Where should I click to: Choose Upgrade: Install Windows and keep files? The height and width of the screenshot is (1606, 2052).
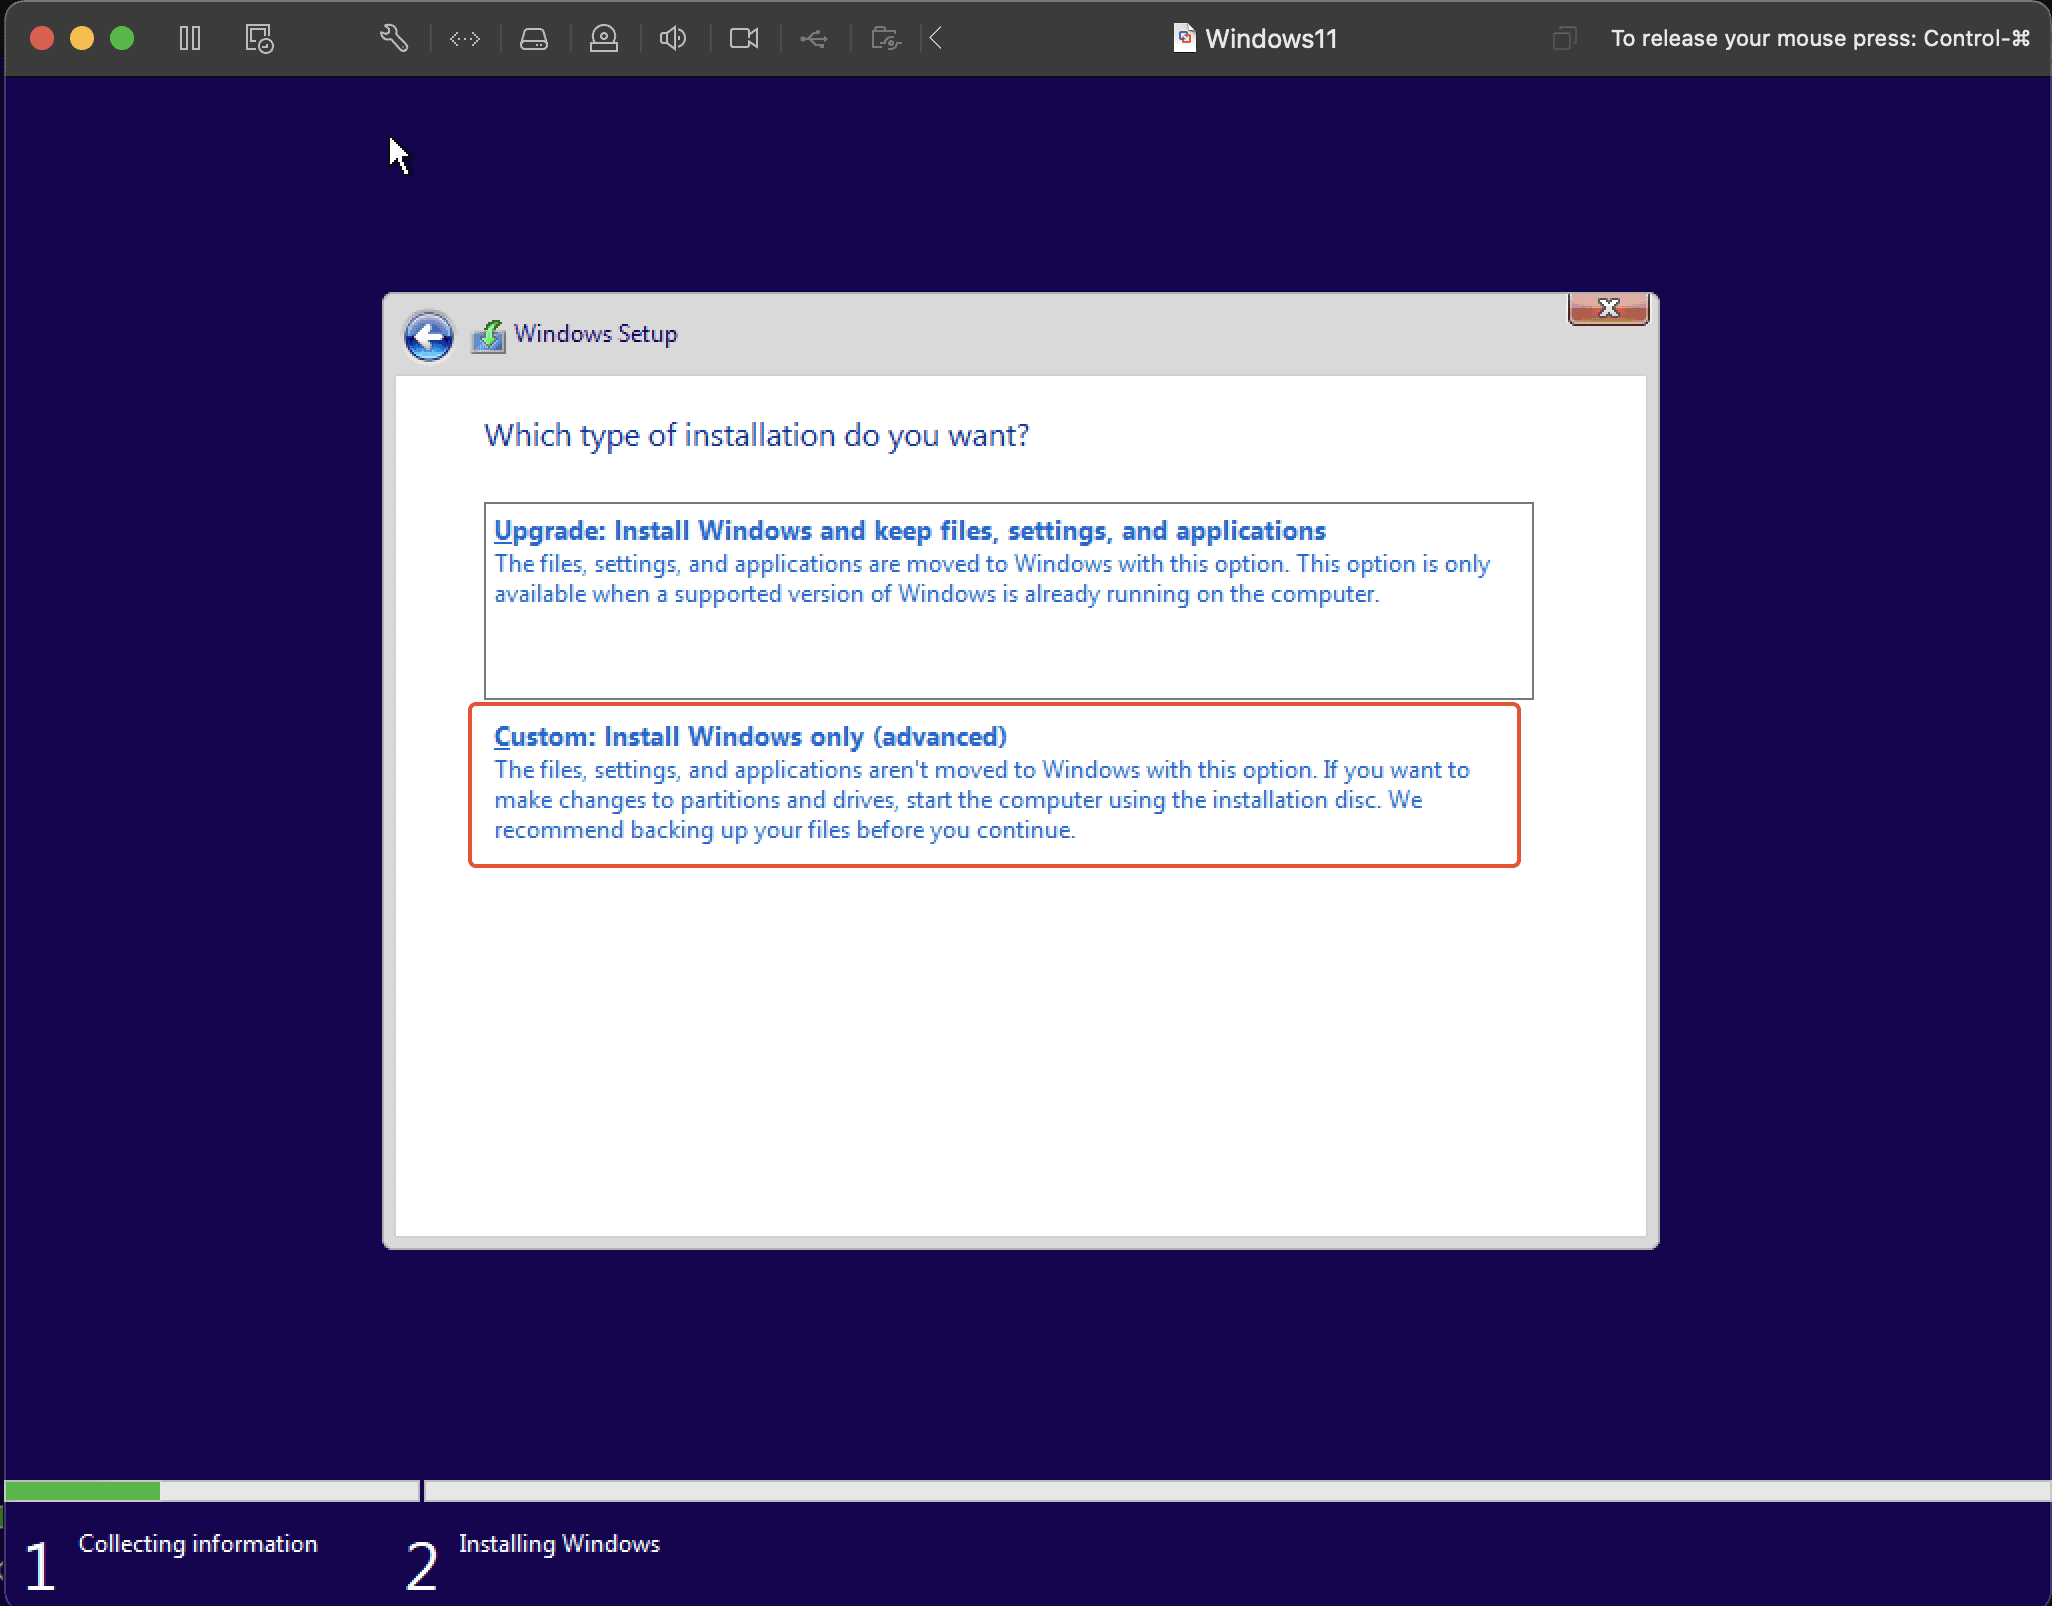click(x=1008, y=600)
